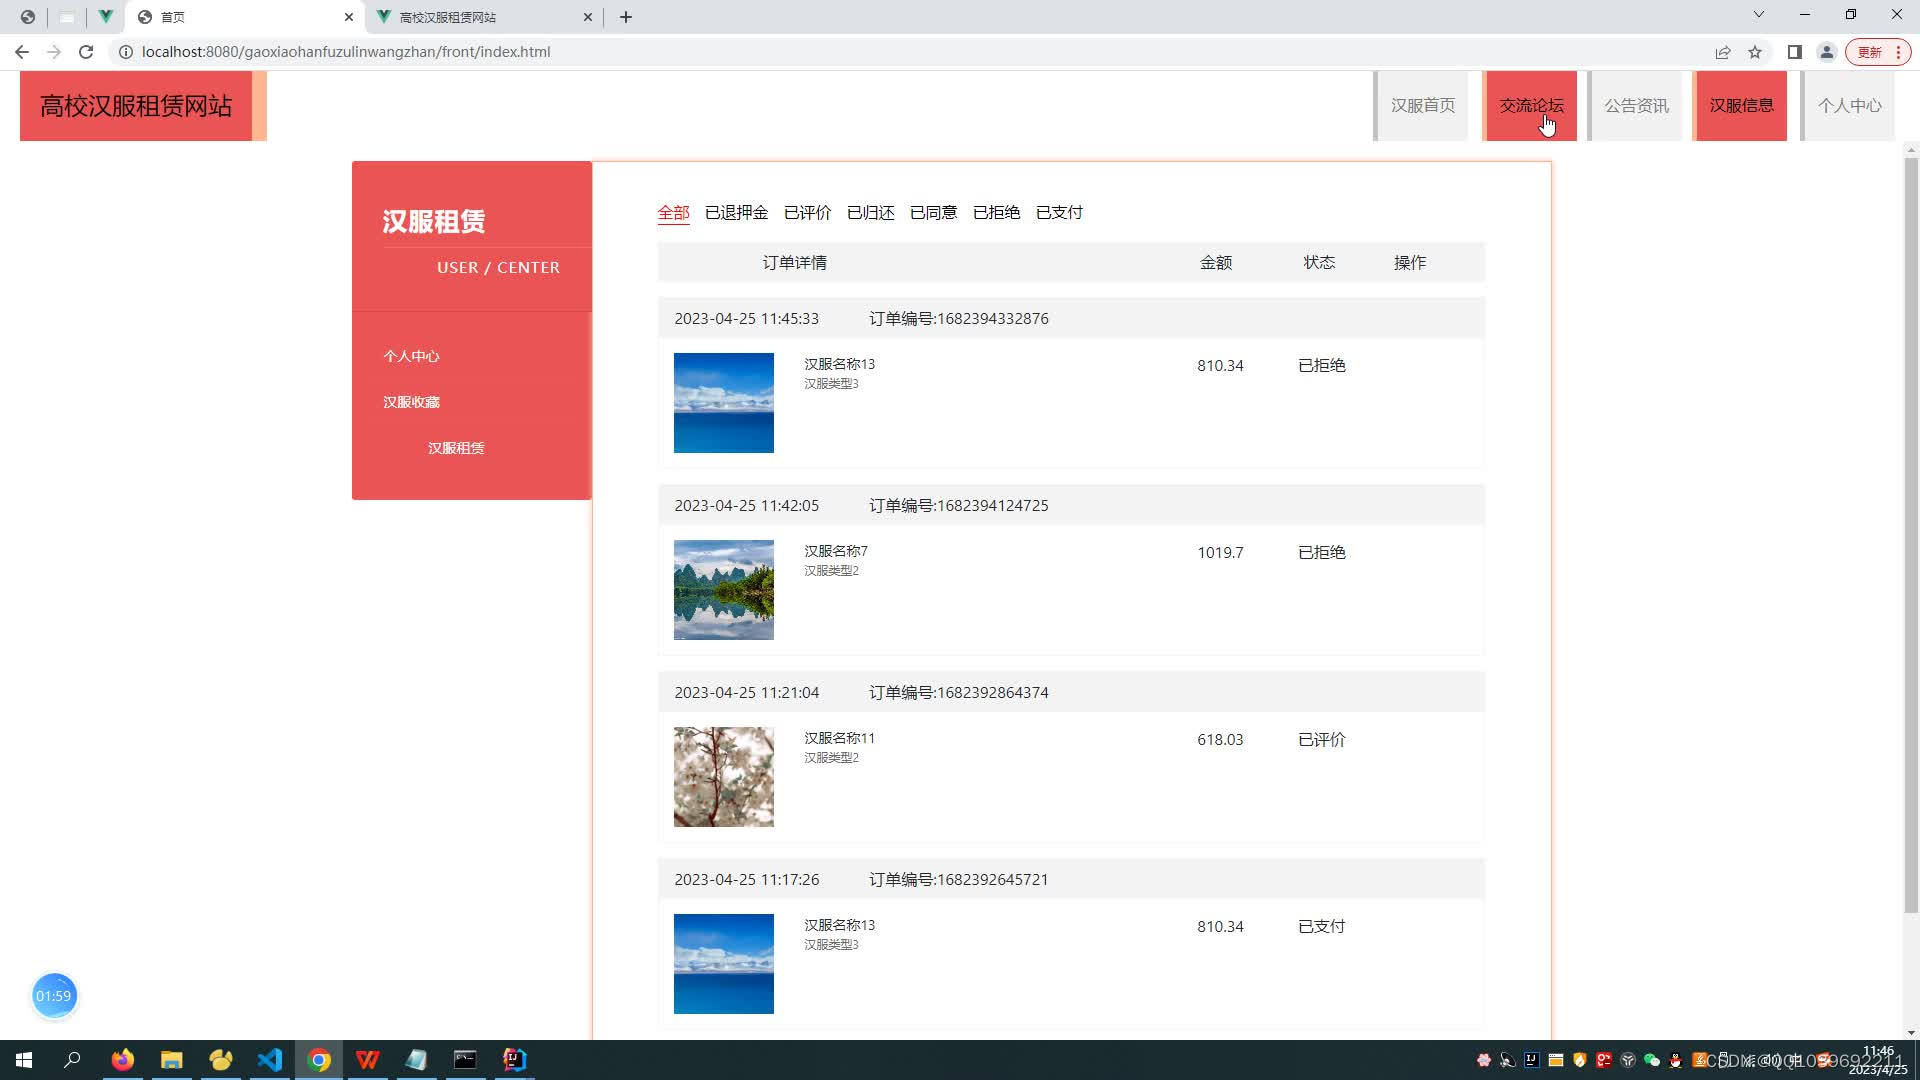Launch Visual Studio Code from taskbar
The width and height of the screenshot is (1920, 1080).
coord(270,1060)
